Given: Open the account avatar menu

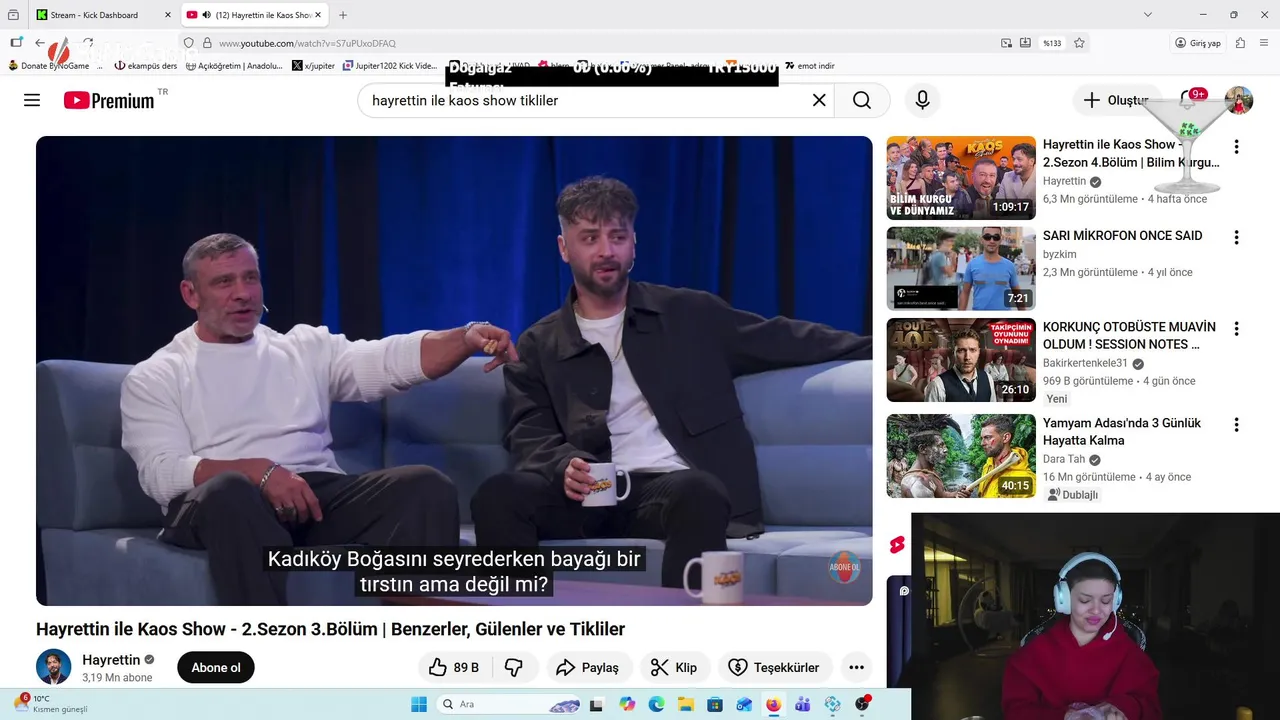Looking at the screenshot, I should tap(1239, 100).
